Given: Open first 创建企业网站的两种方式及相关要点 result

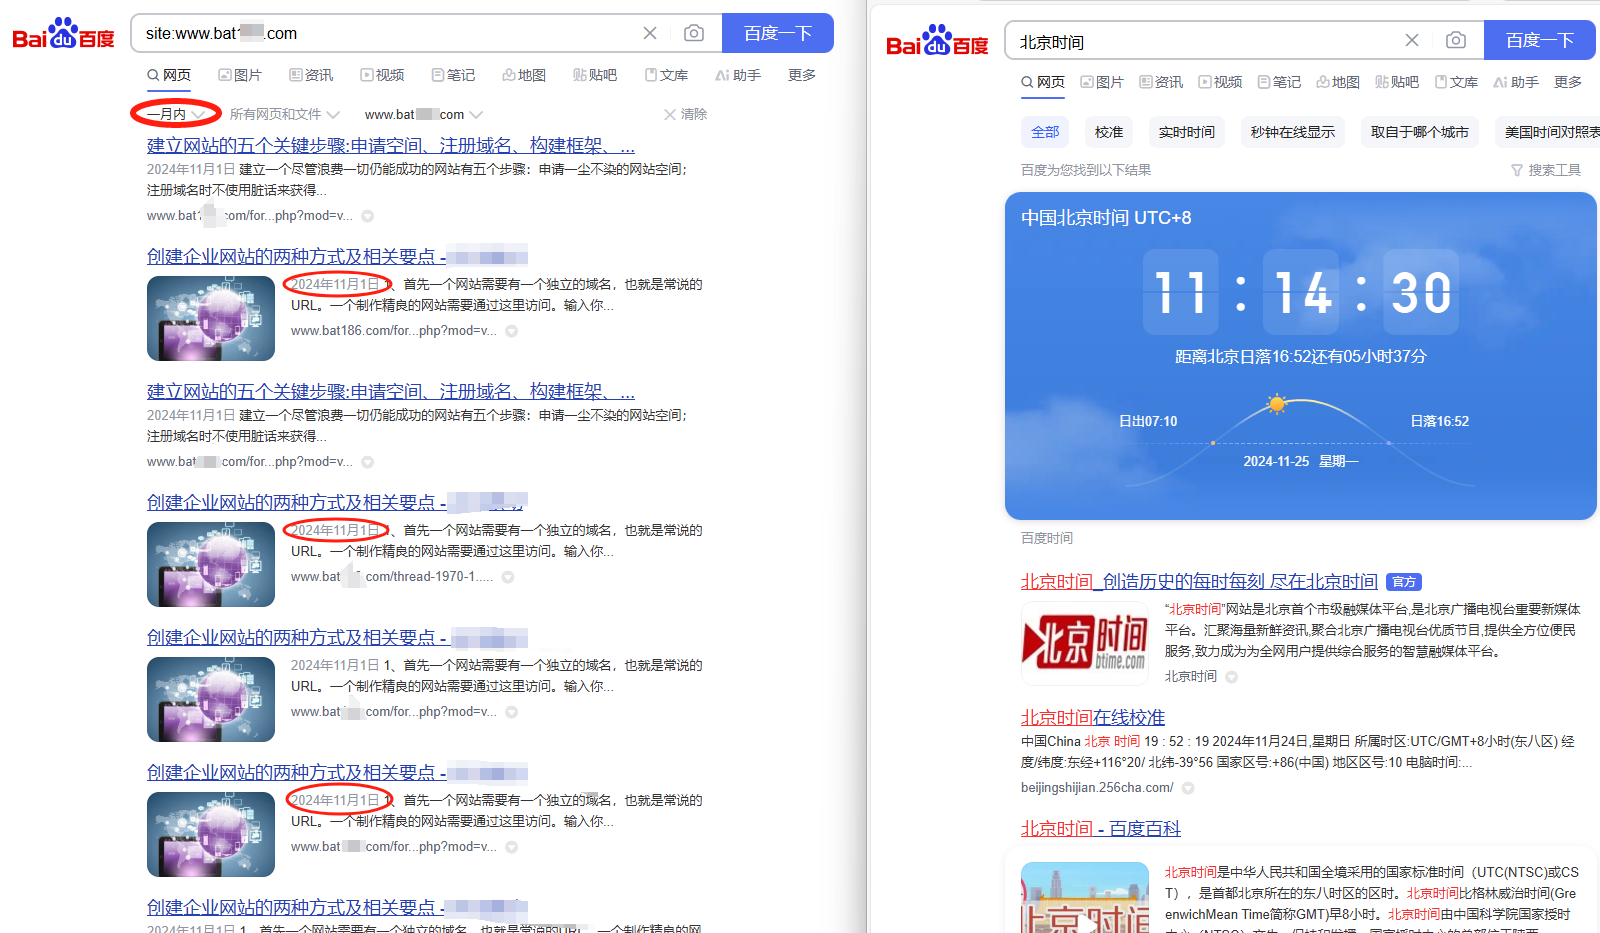Looking at the screenshot, I should tap(337, 257).
